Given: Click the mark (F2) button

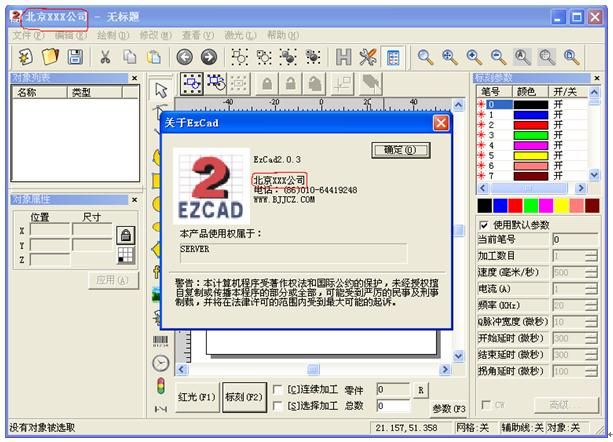Looking at the screenshot, I should 244,397.
